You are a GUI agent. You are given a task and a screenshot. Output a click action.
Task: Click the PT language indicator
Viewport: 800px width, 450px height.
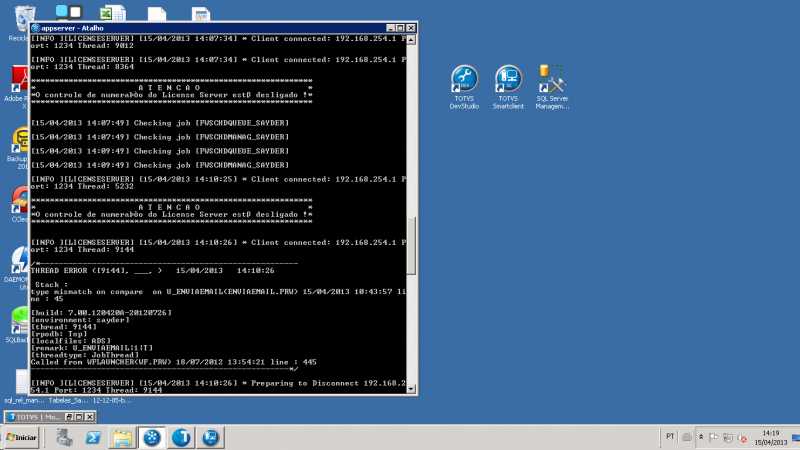[x=670, y=436]
